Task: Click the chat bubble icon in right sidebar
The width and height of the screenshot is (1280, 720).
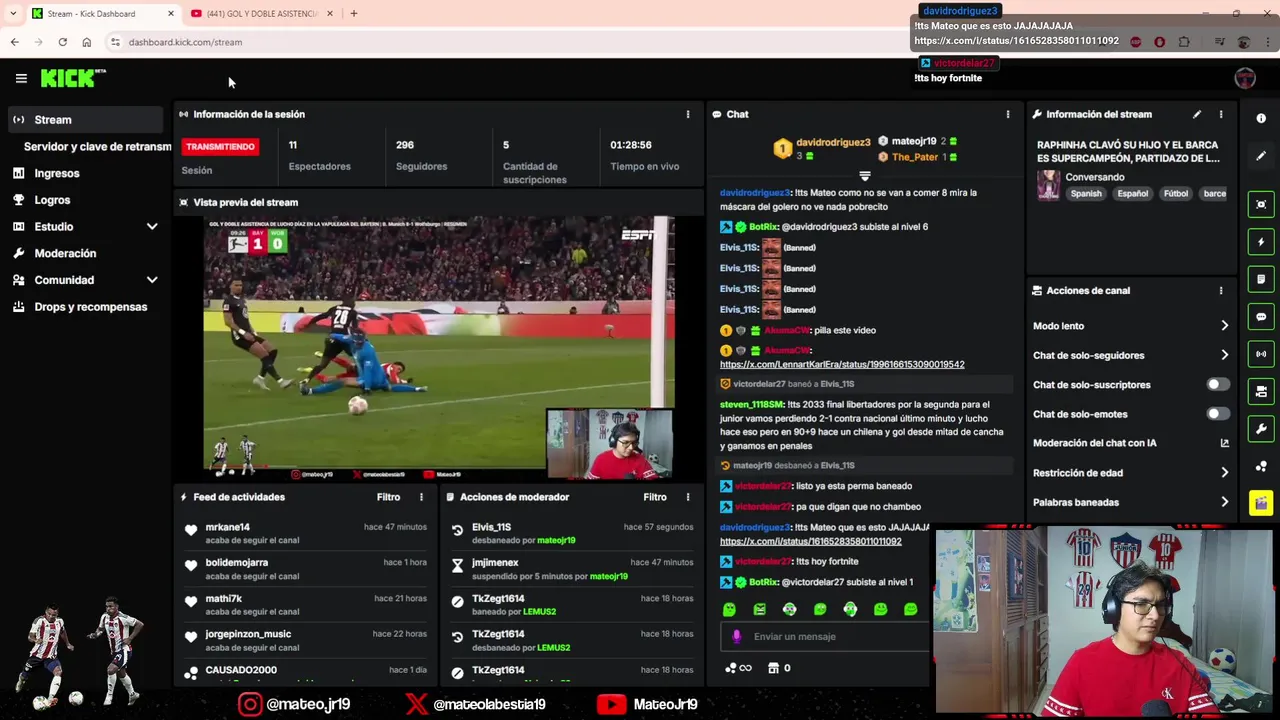Action: pyautogui.click(x=1261, y=317)
